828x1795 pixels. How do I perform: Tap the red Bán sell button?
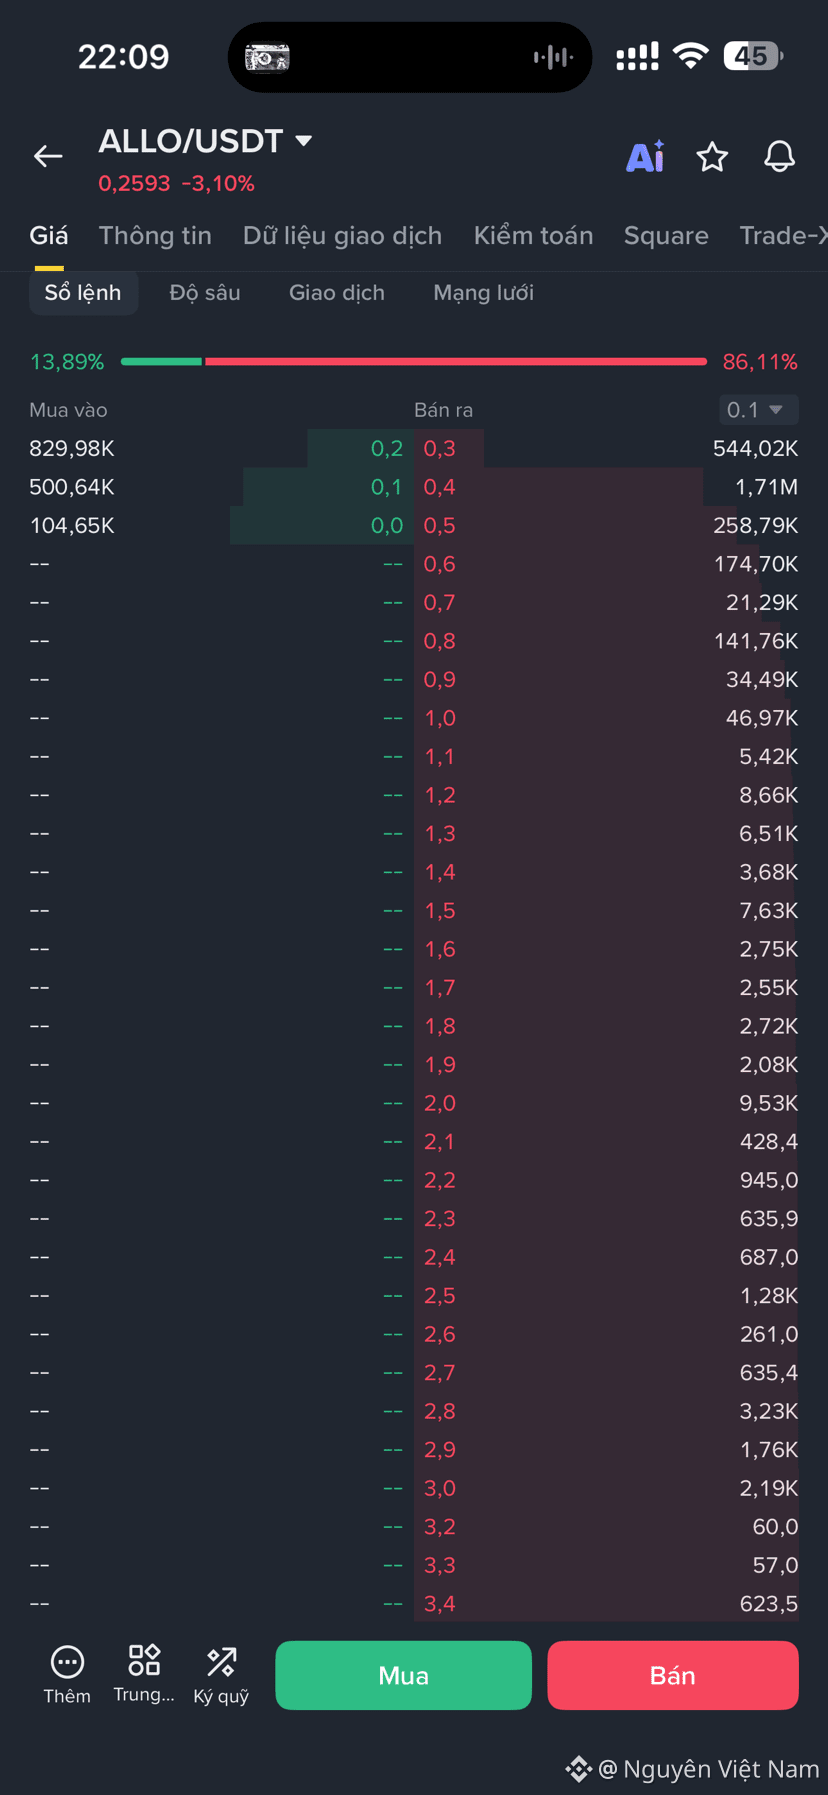673,1675
